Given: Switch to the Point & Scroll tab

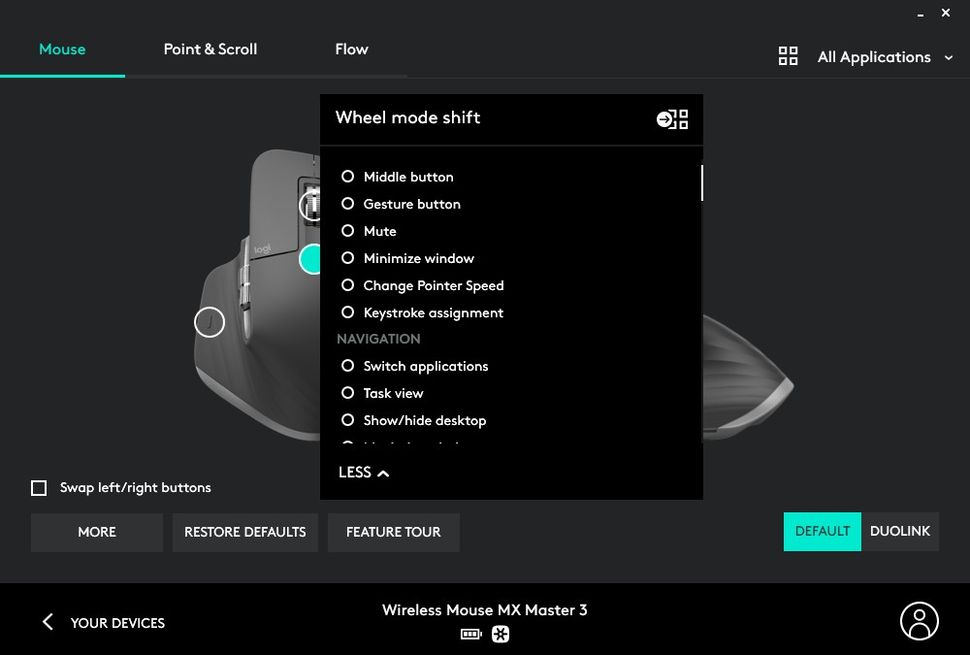Looking at the screenshot, I should click(x=210, y=49).
